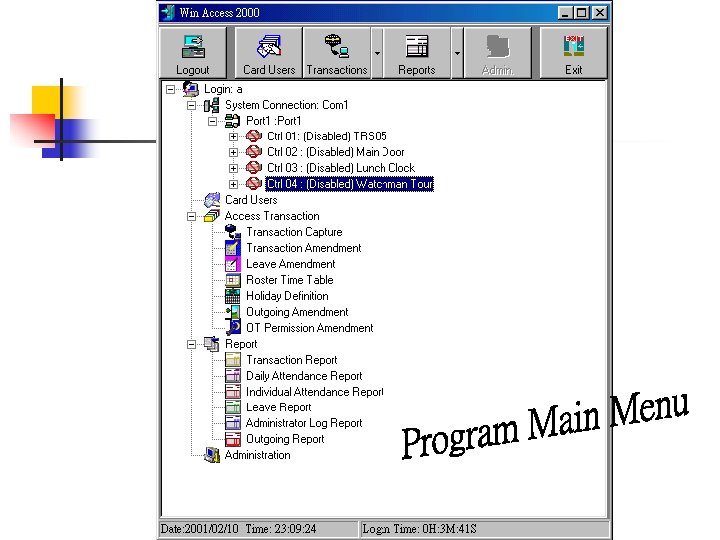Image resolution: width=720 pixels, height=540 pixels.
Task: Open 'OT Permission Amendment' tree label
Action: [310, 328]
